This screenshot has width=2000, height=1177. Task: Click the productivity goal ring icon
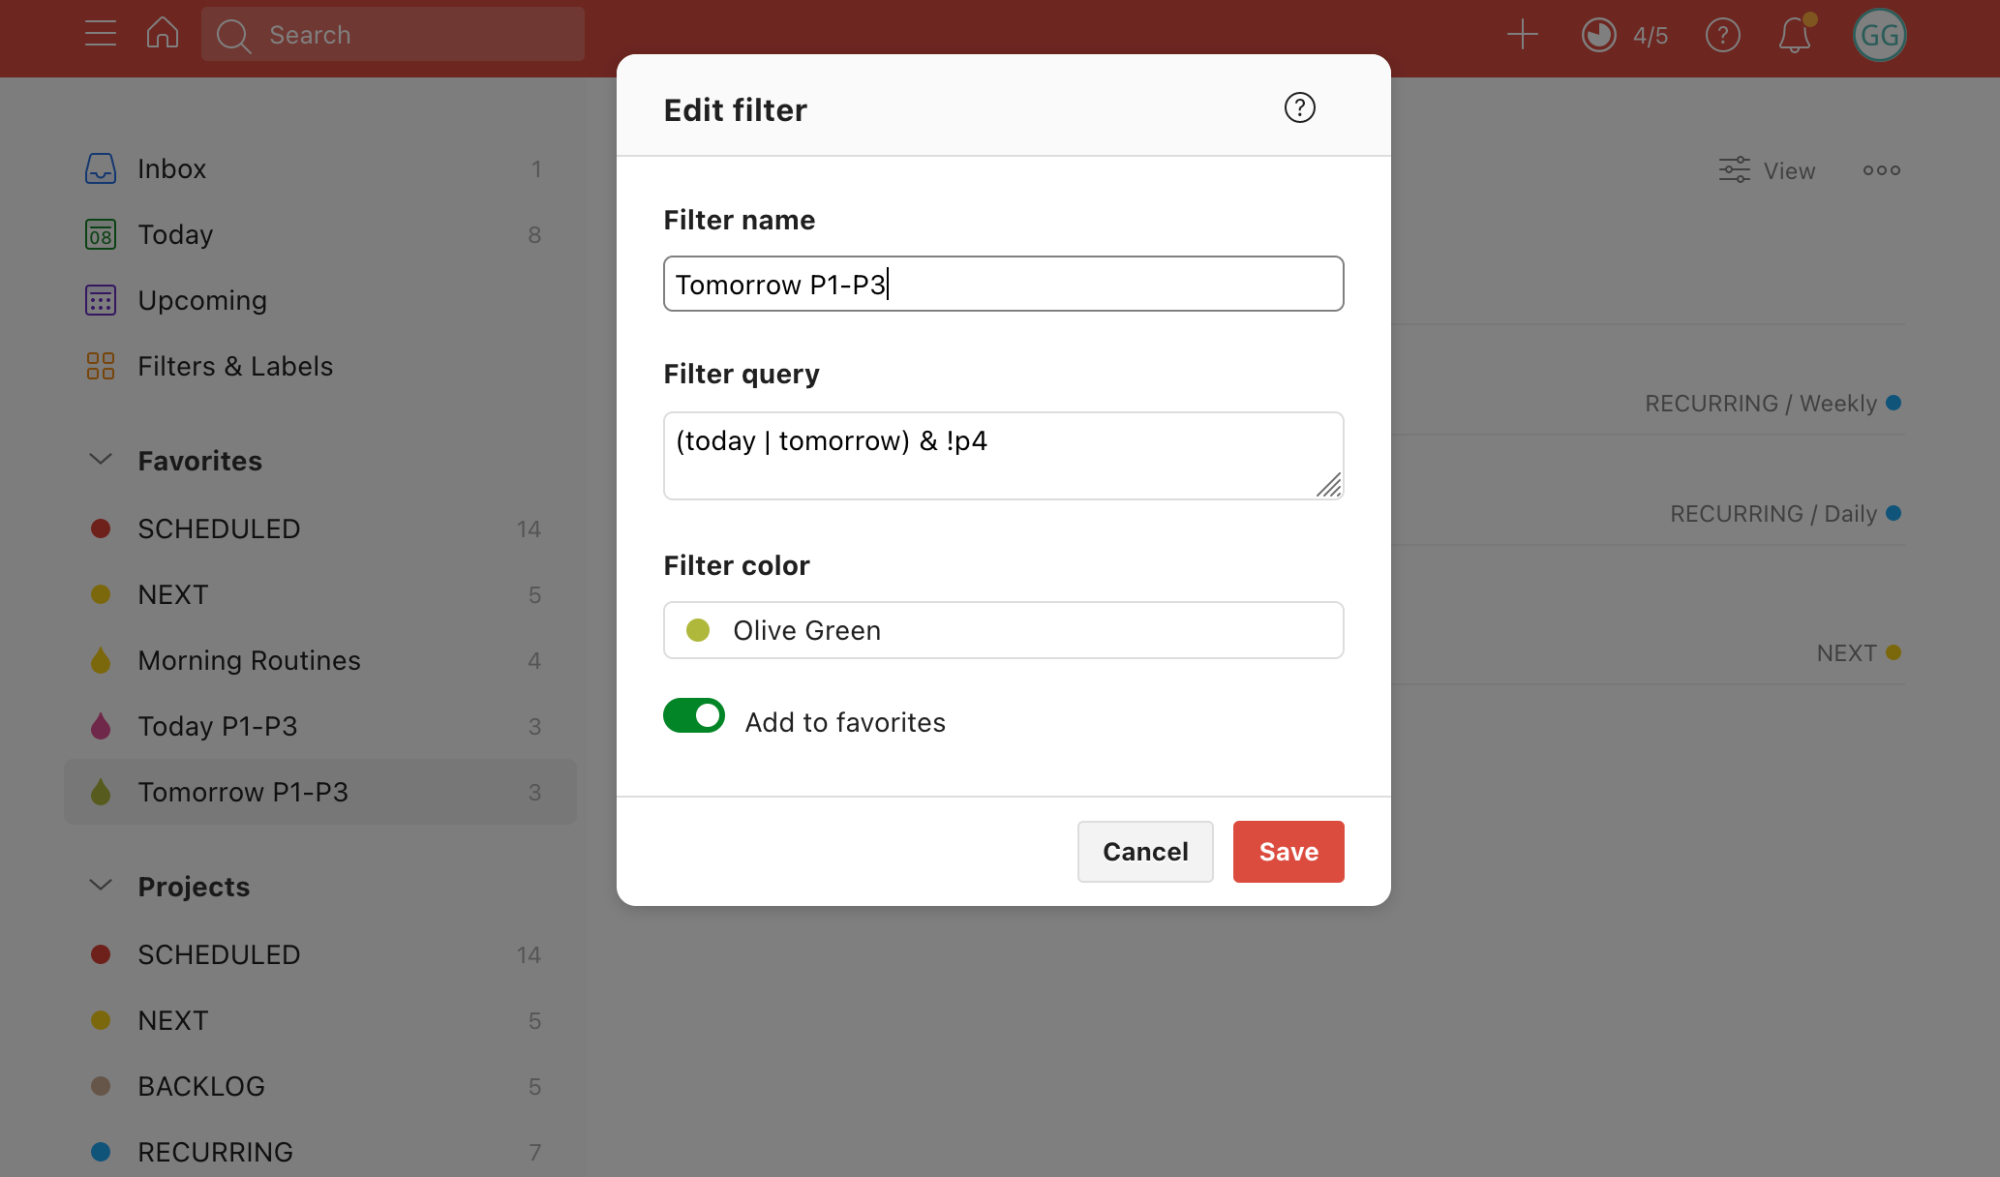pos(1597,34)
